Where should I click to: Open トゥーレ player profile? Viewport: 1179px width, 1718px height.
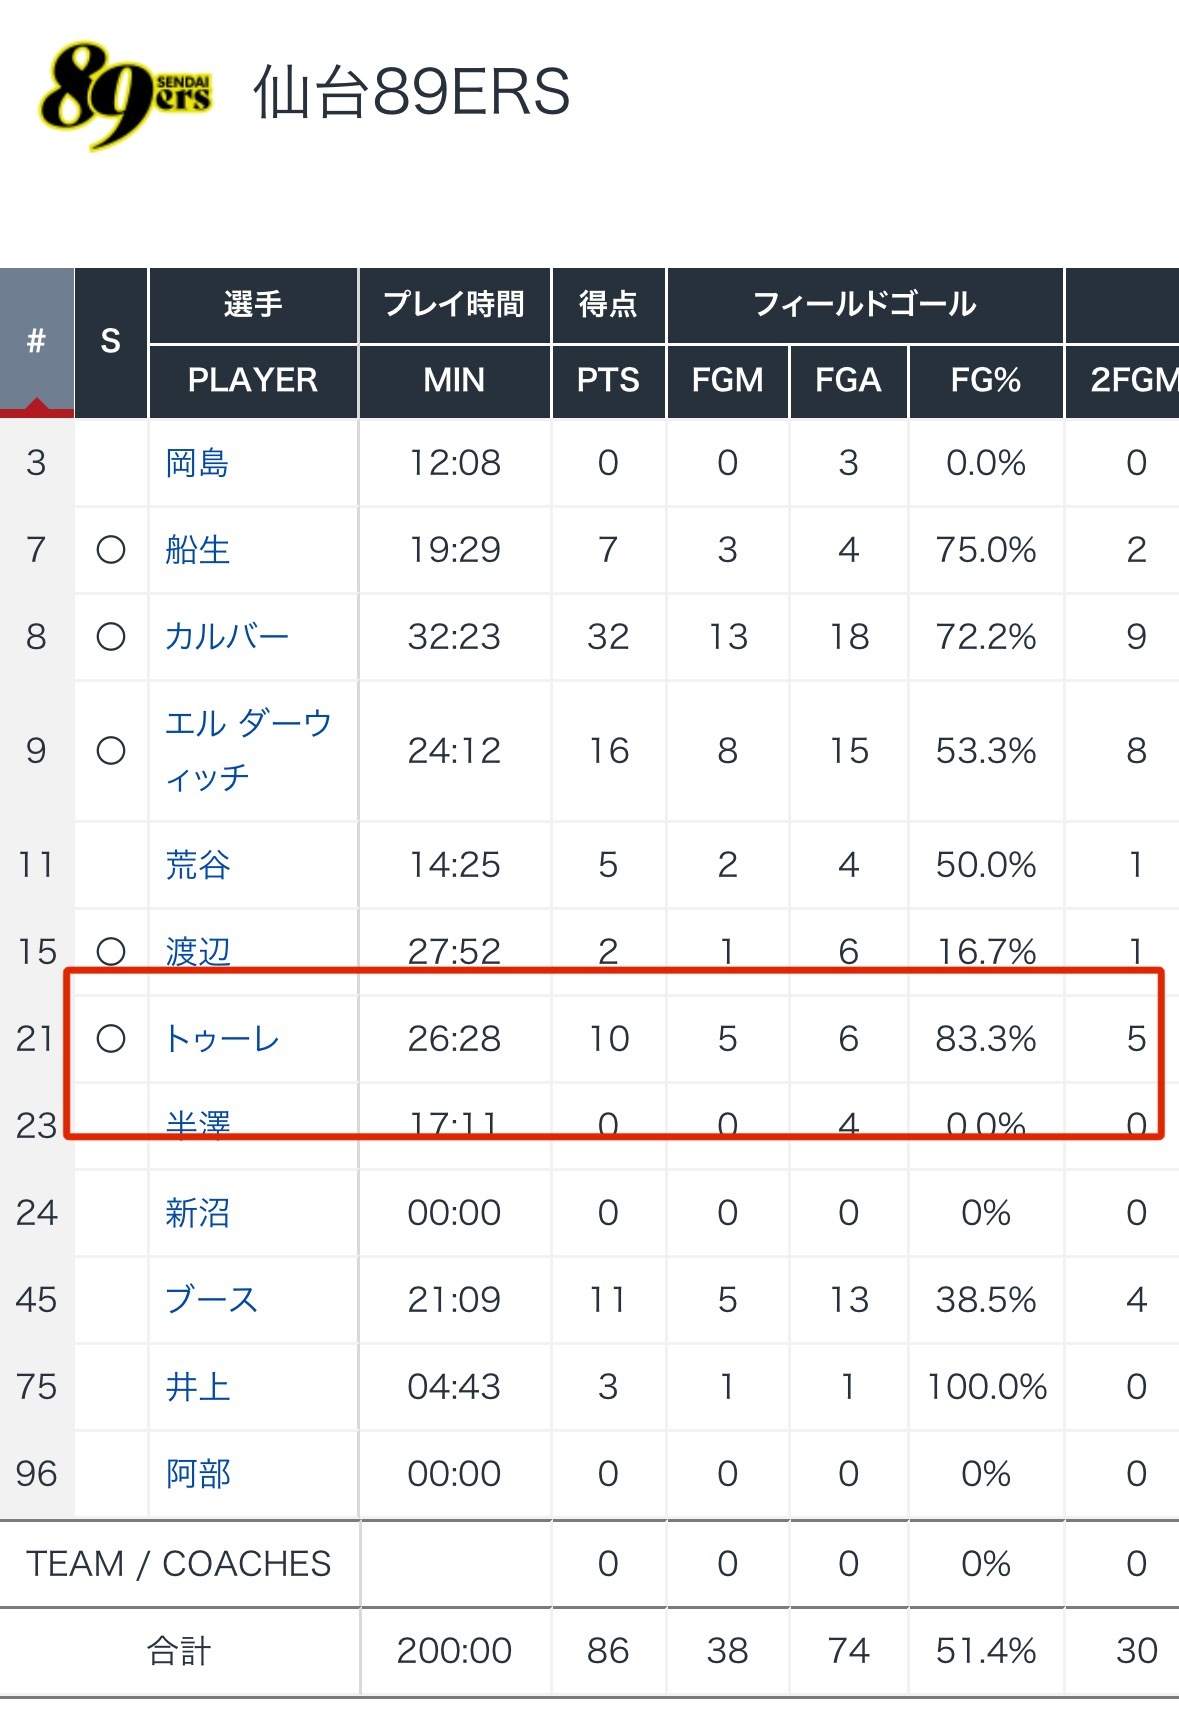(221, 1039)
